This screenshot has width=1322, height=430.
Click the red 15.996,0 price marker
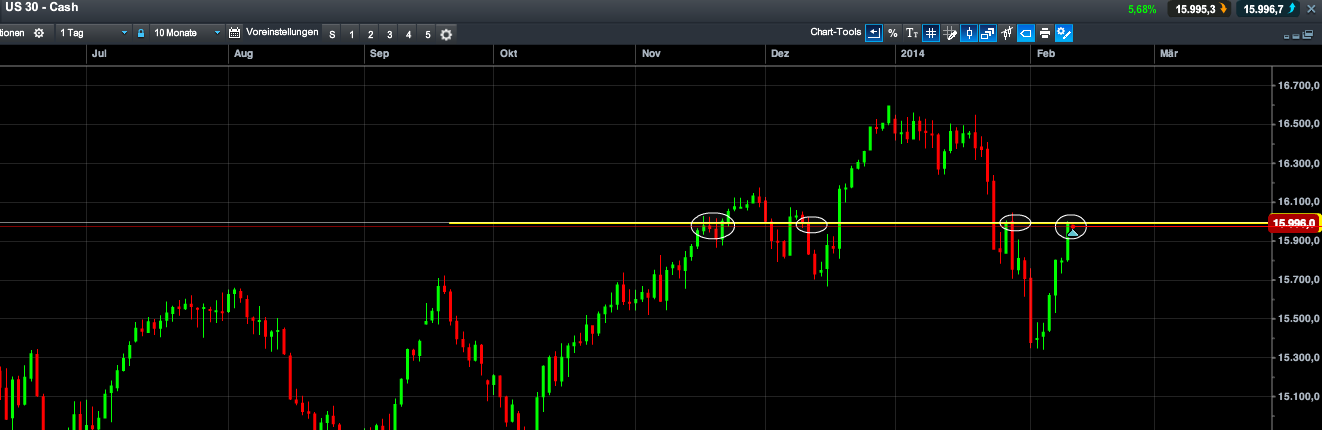click(x=1292, y=223)
